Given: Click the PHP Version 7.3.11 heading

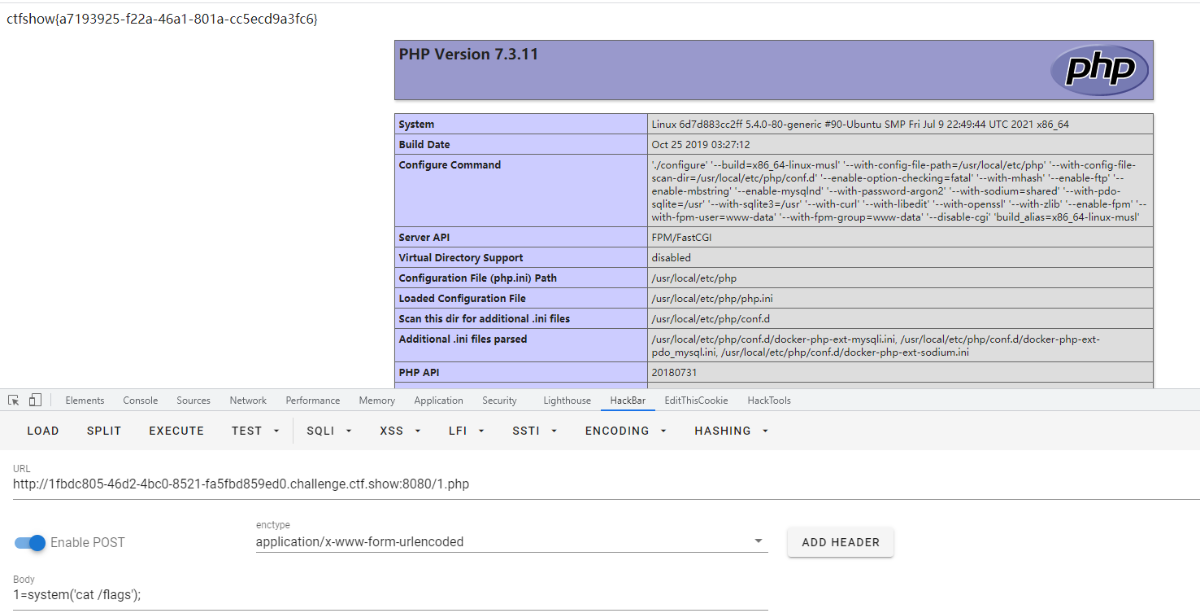Looking at the screenshot, I should click(468, 54).
